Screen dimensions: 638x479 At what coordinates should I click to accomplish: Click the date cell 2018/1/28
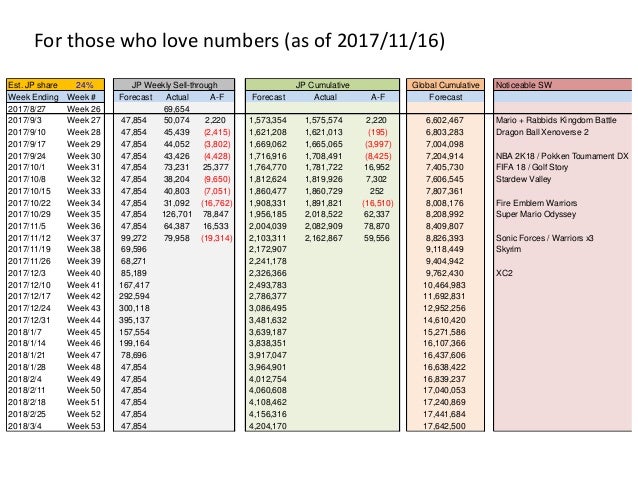pyautogui.click(x=27, y=367)
